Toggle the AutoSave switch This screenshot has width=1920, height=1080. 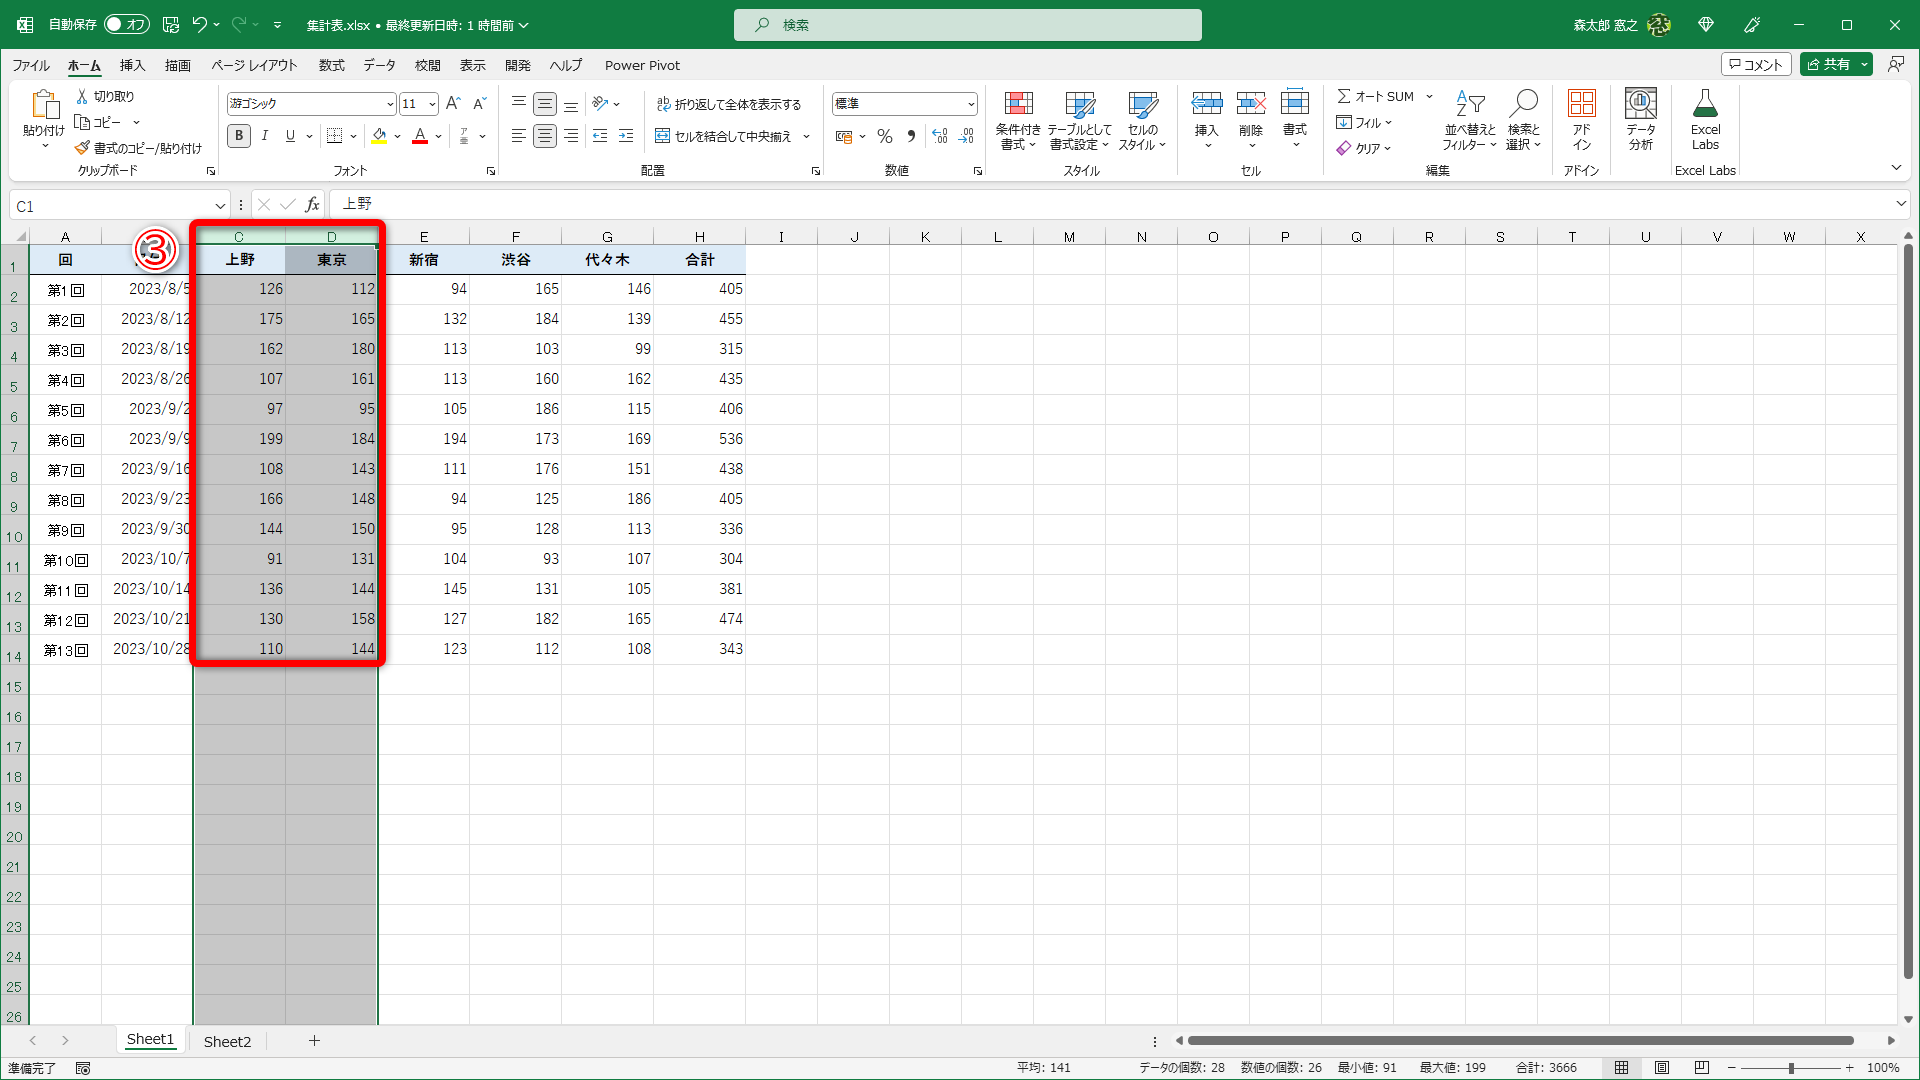click(x=126, y=24)
